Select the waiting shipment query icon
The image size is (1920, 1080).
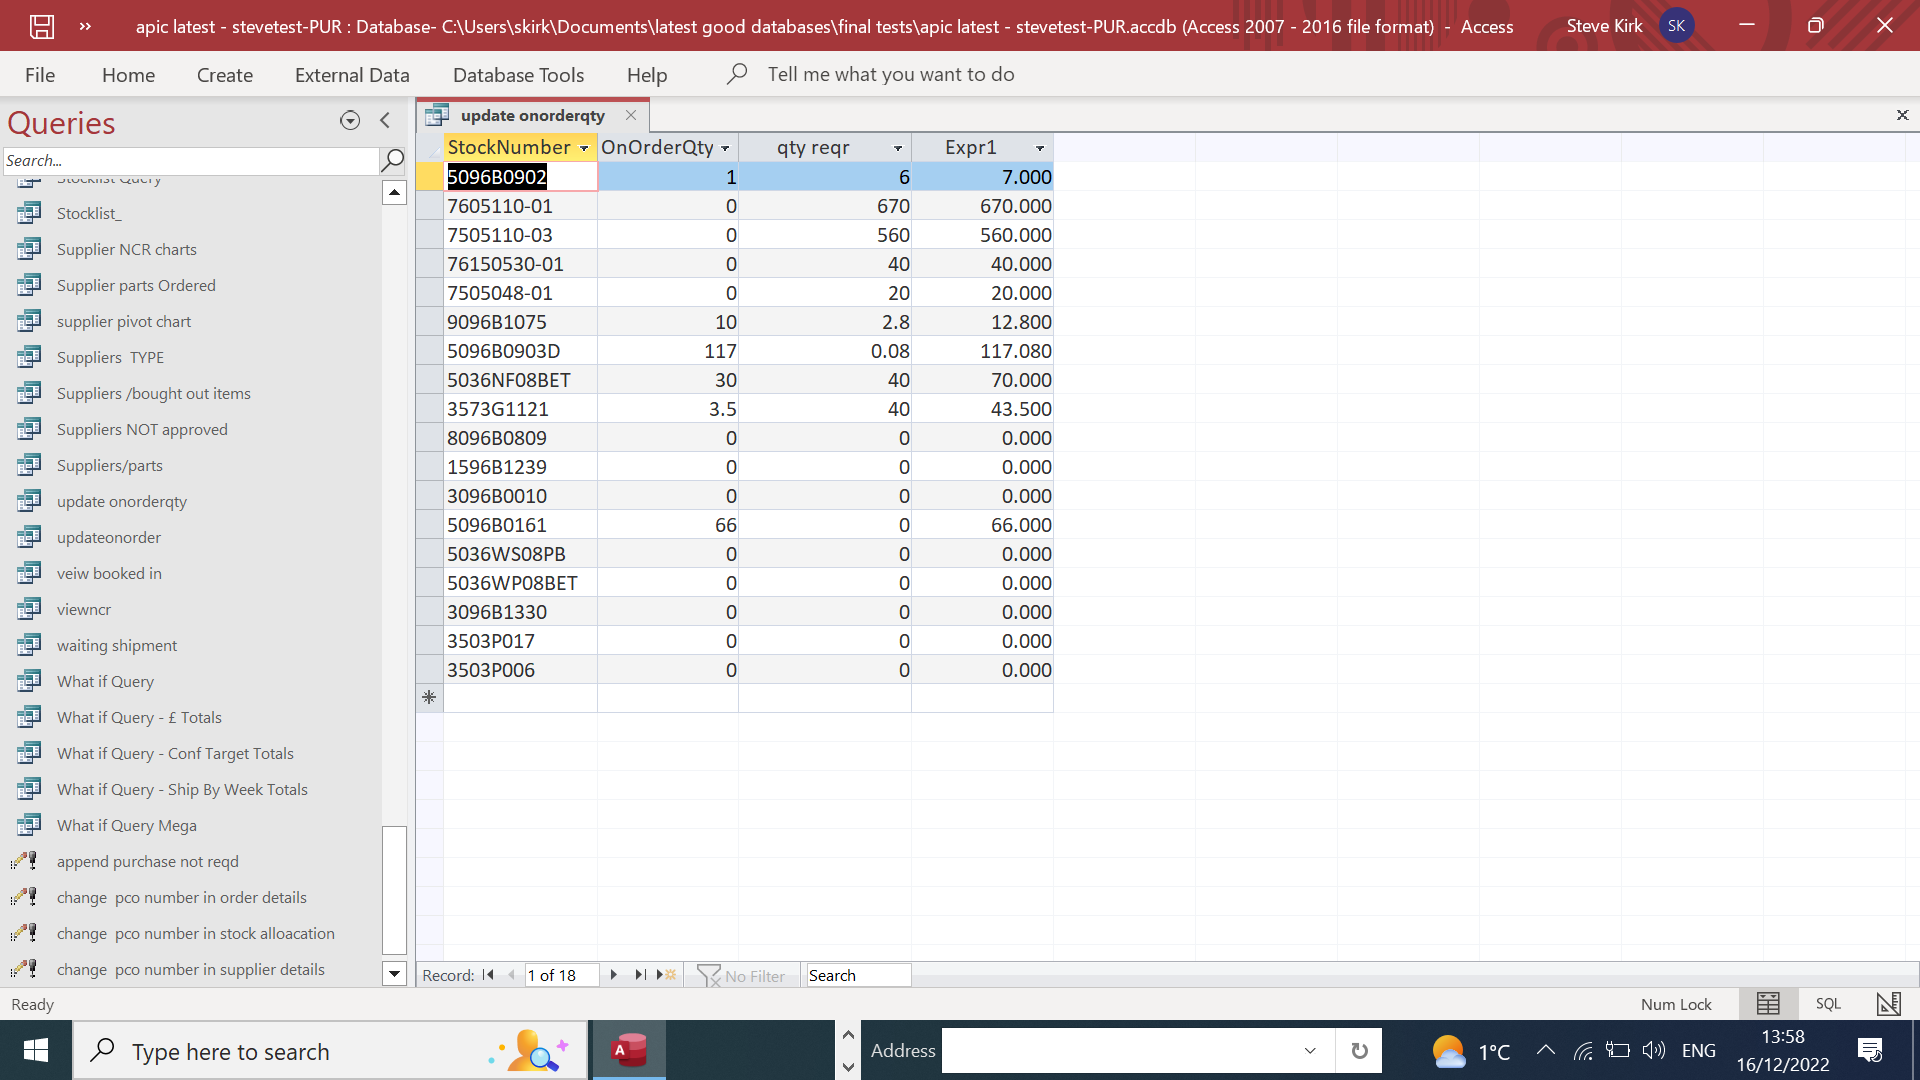[x=29, y=645]
